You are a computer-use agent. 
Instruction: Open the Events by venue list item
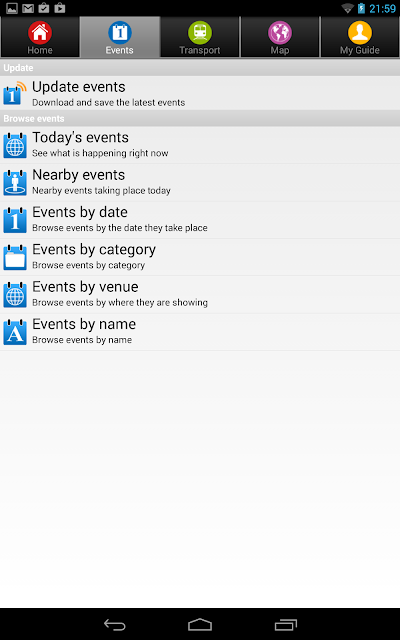click(200, 294)
